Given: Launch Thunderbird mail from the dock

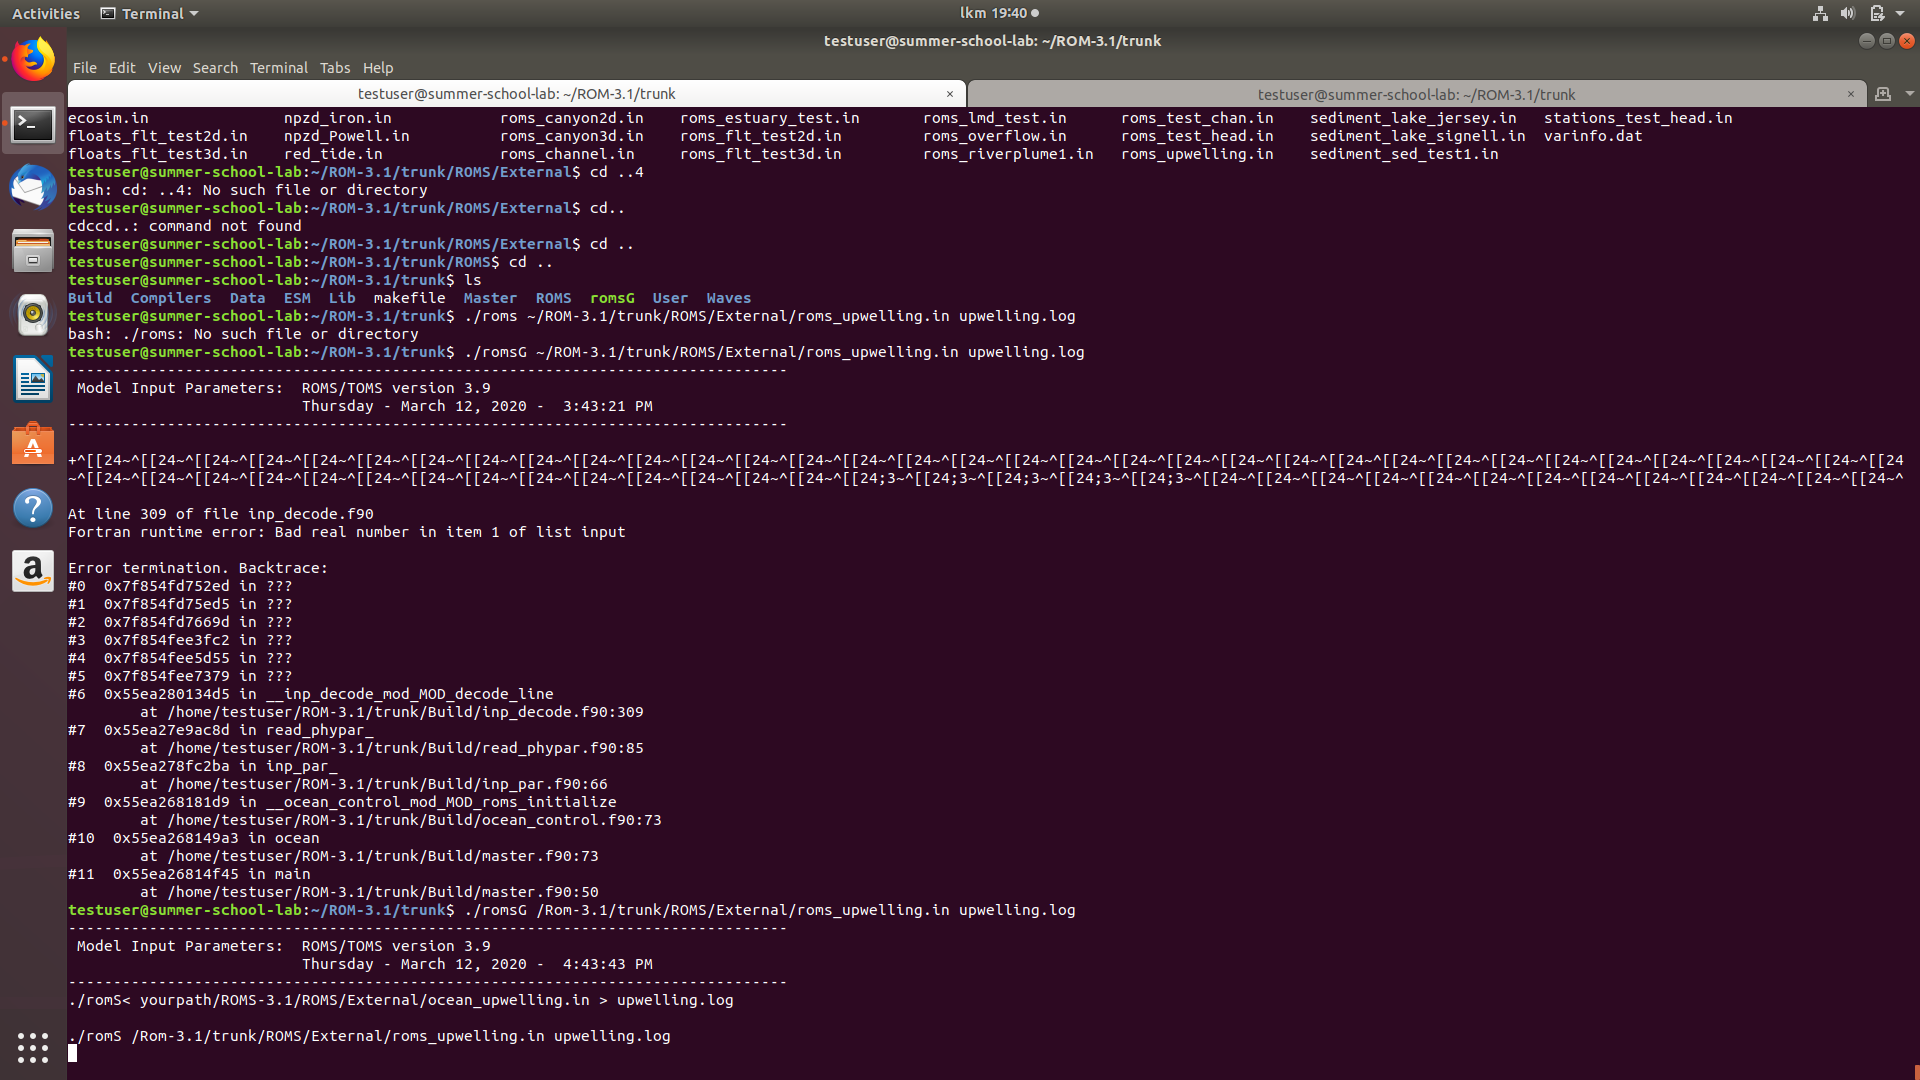Looking at the screenshot, I should [33, 187].
